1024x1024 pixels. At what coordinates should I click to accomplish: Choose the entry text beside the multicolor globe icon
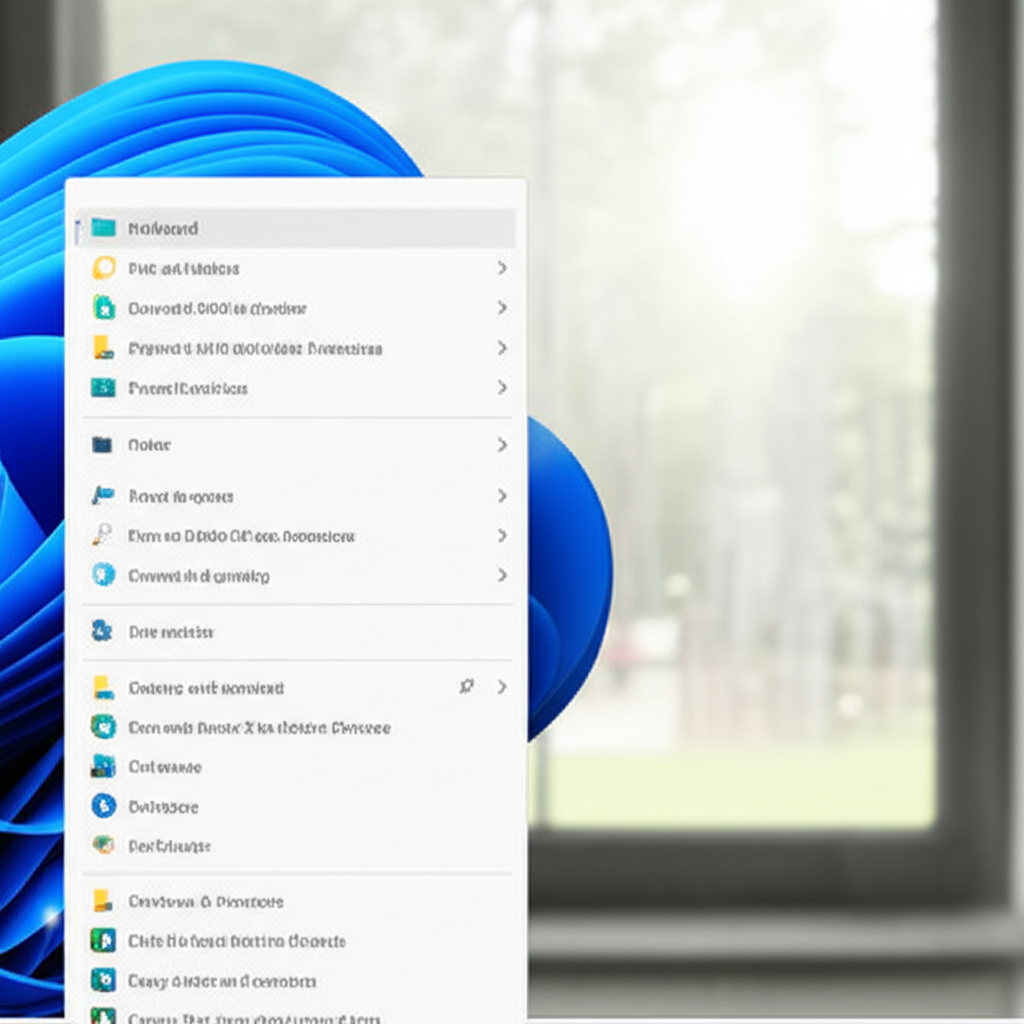pyautogui.click(x=169, y=846)
